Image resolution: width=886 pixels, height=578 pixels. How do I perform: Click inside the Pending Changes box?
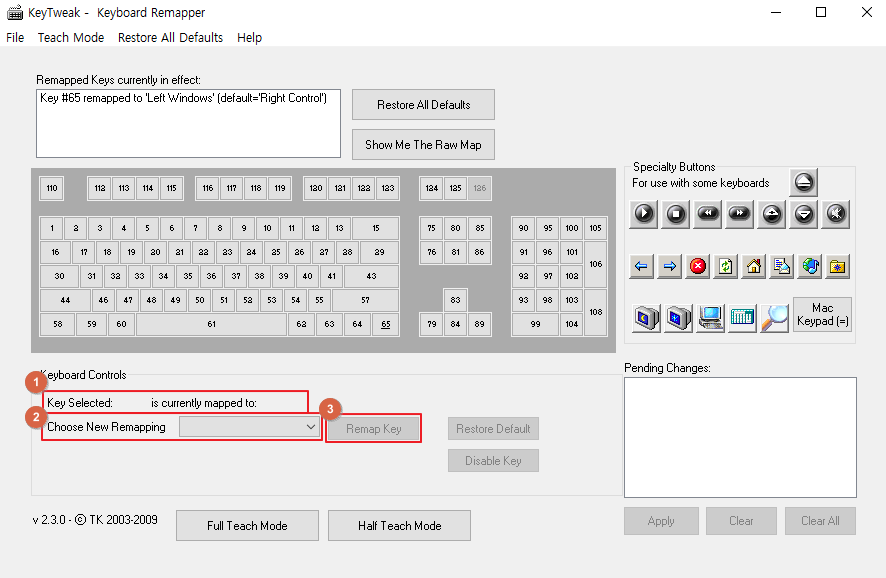click(x=740, y=437)
